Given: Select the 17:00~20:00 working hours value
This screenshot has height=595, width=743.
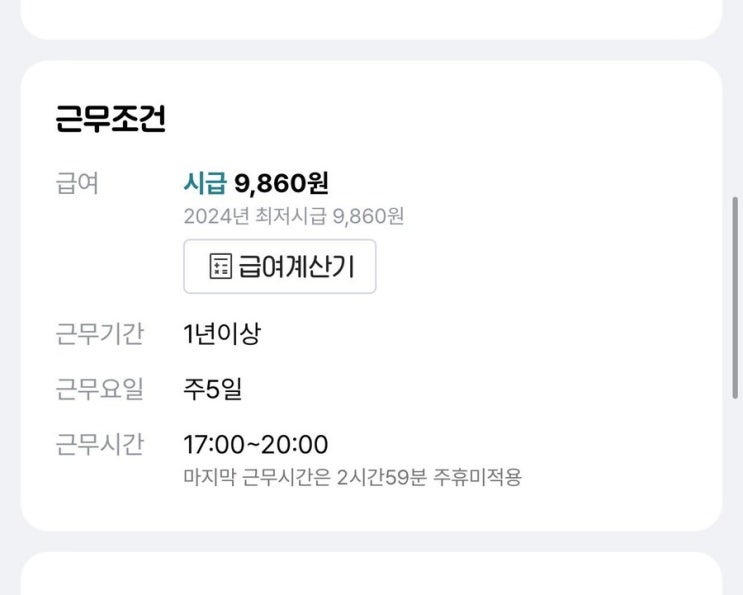Looking at the screenshot, I should (x=256, y=445).
